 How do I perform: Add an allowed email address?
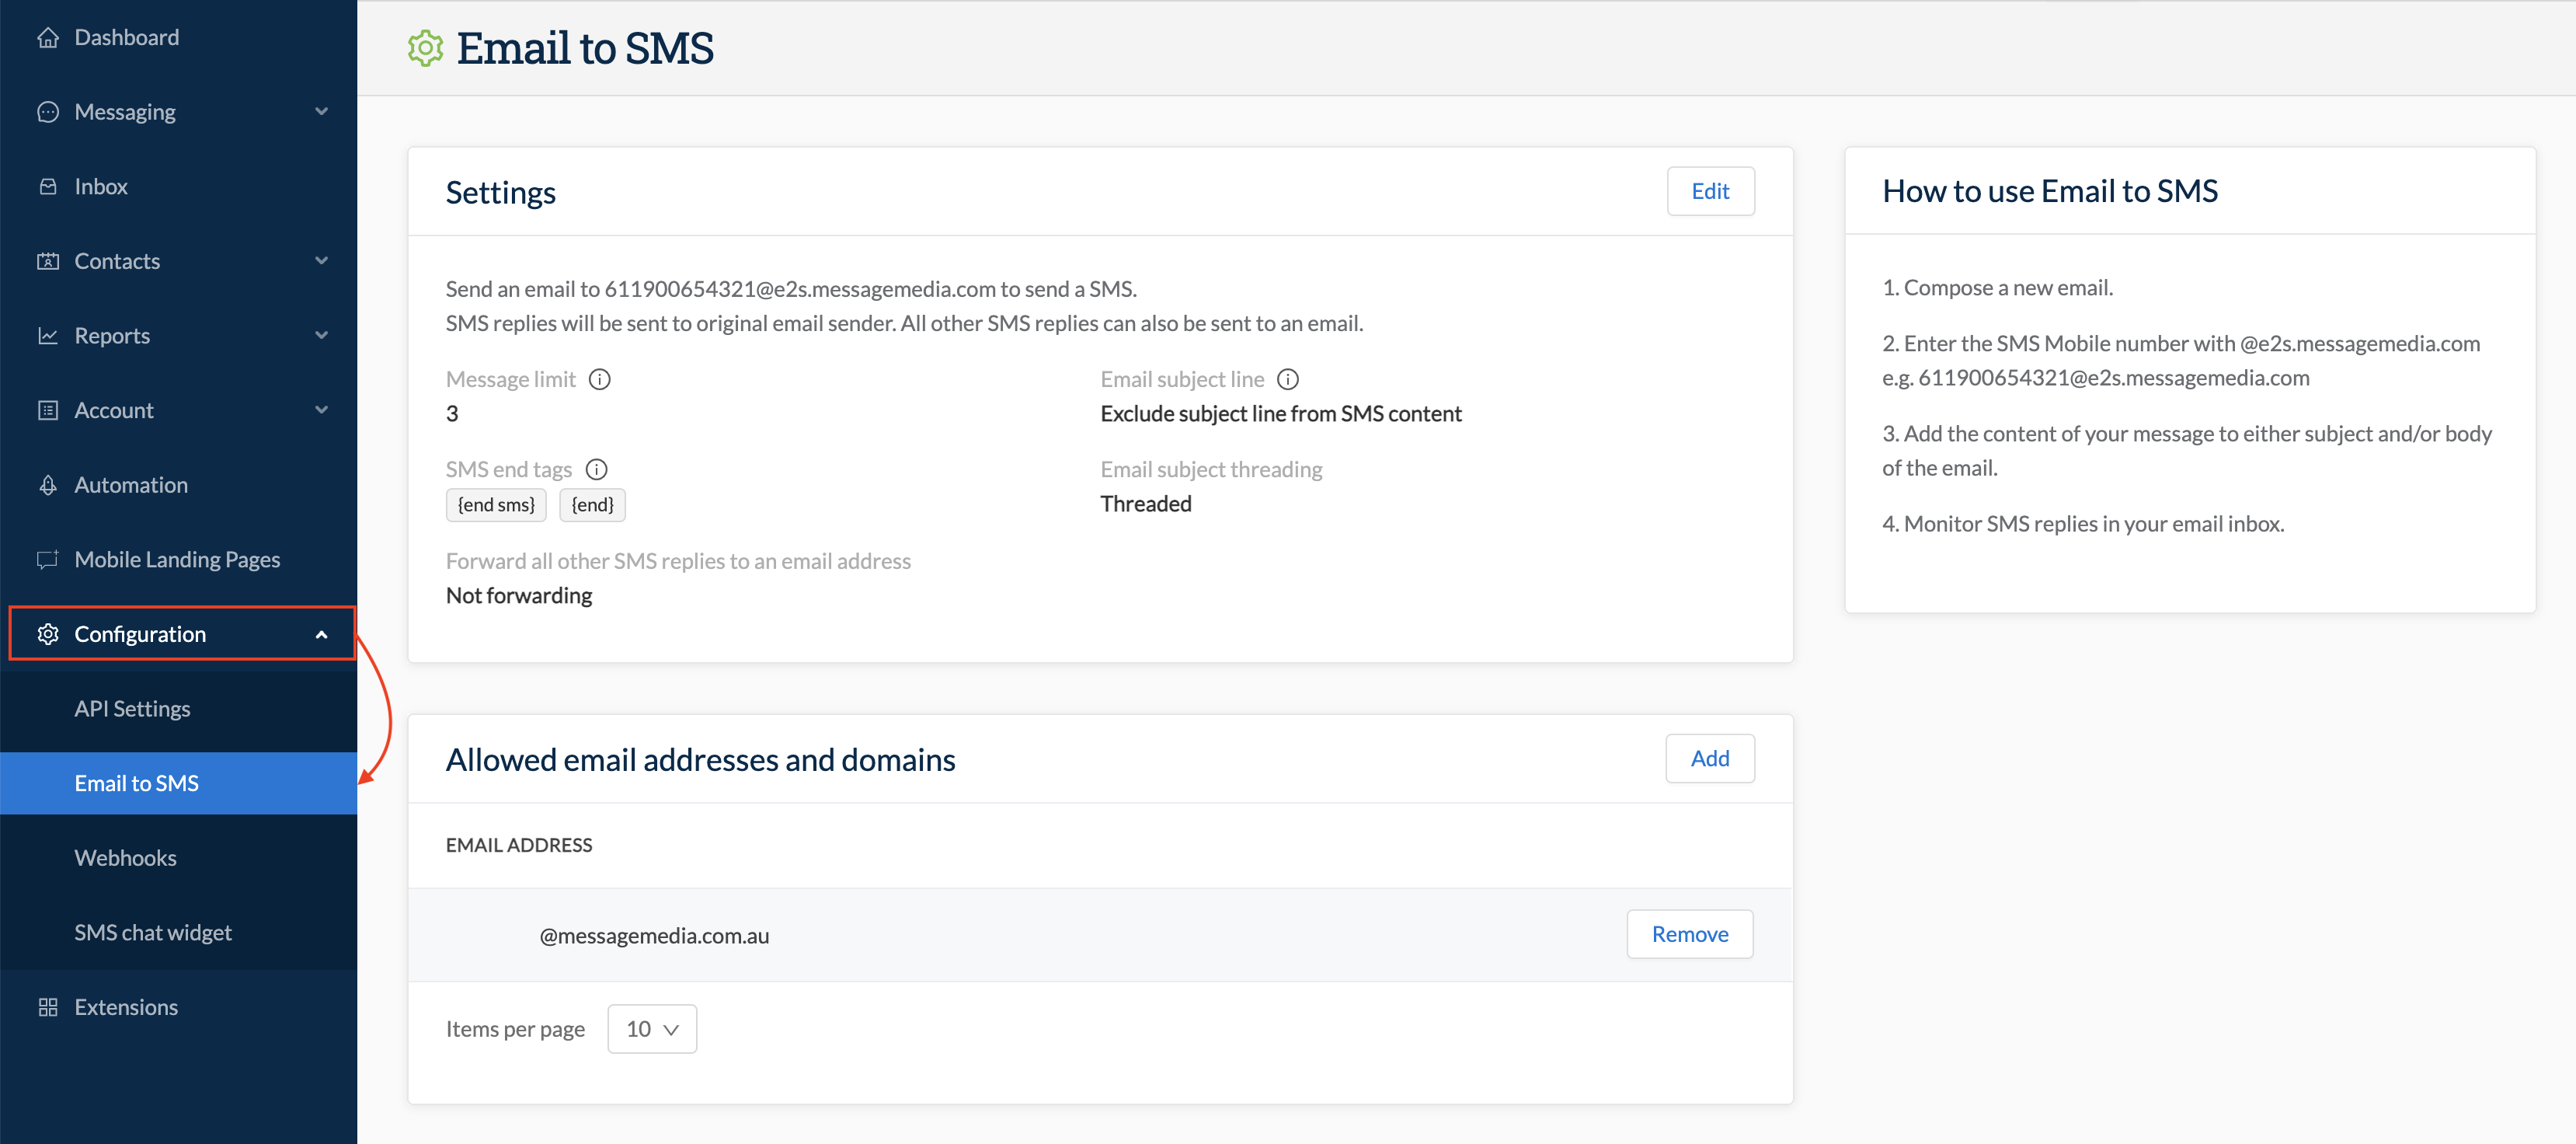click(1709, 758)
